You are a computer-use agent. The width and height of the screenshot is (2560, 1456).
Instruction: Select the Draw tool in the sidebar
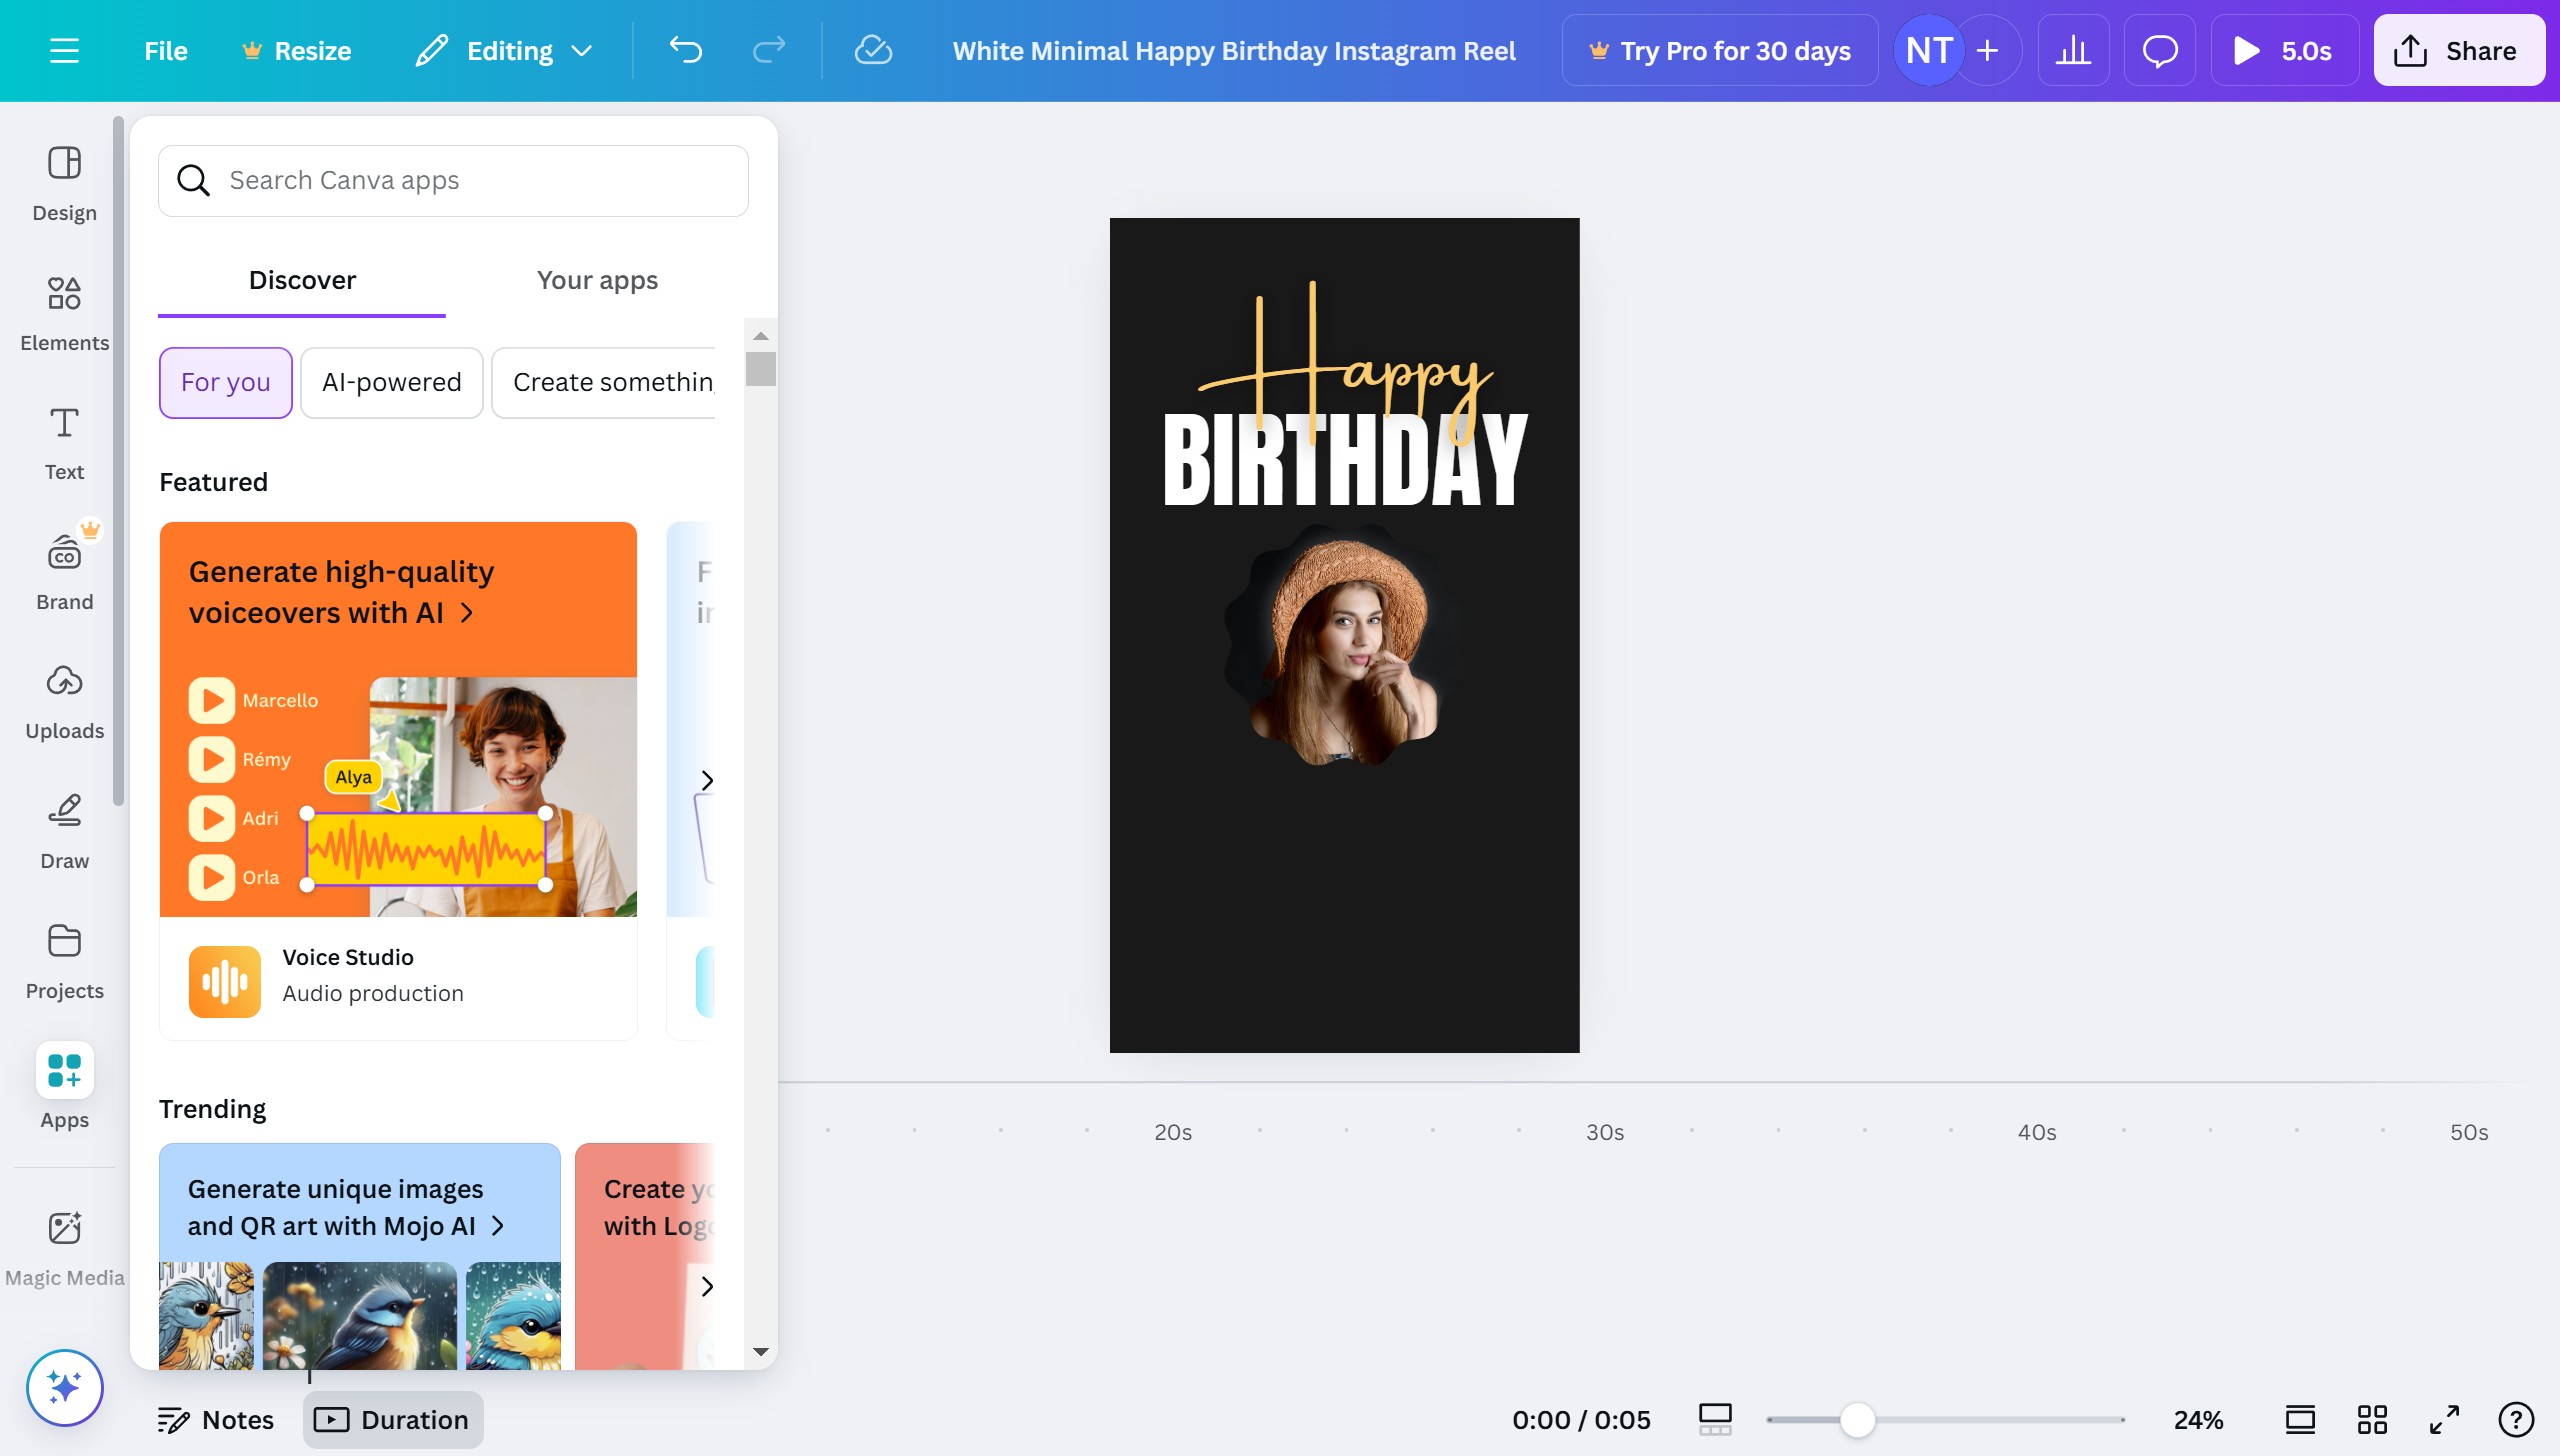[64, 828]
